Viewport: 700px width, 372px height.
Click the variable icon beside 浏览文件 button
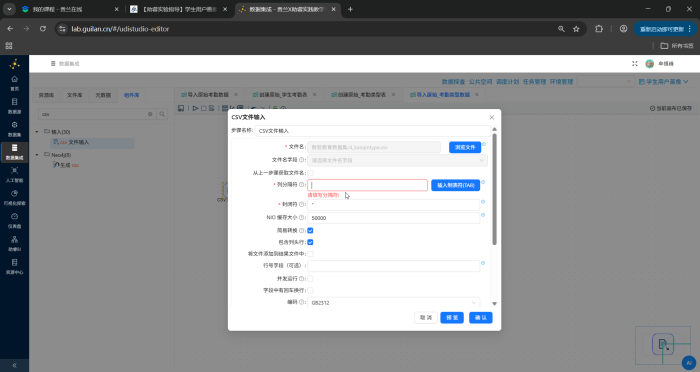pyautogui.click(x=484, y=144)
